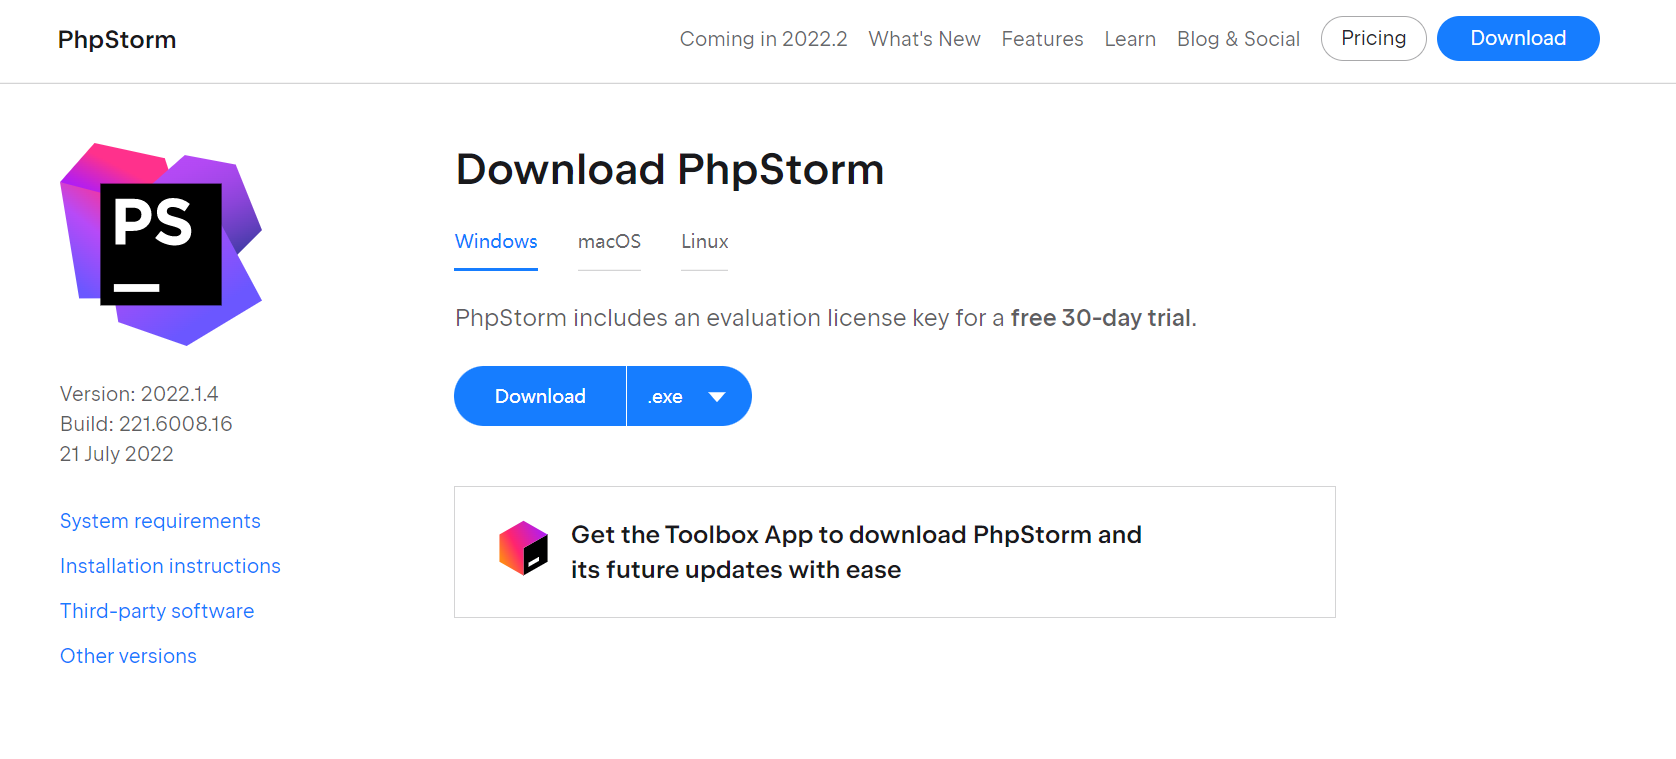Click the main blue Download button
1676x759 pixels.
[540, 396]
